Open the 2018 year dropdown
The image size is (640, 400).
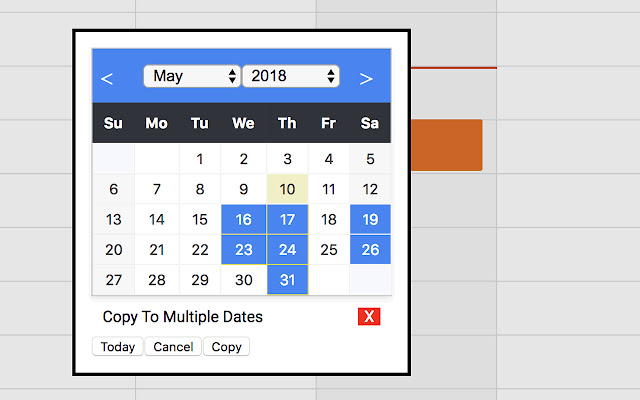click(290, 76)
